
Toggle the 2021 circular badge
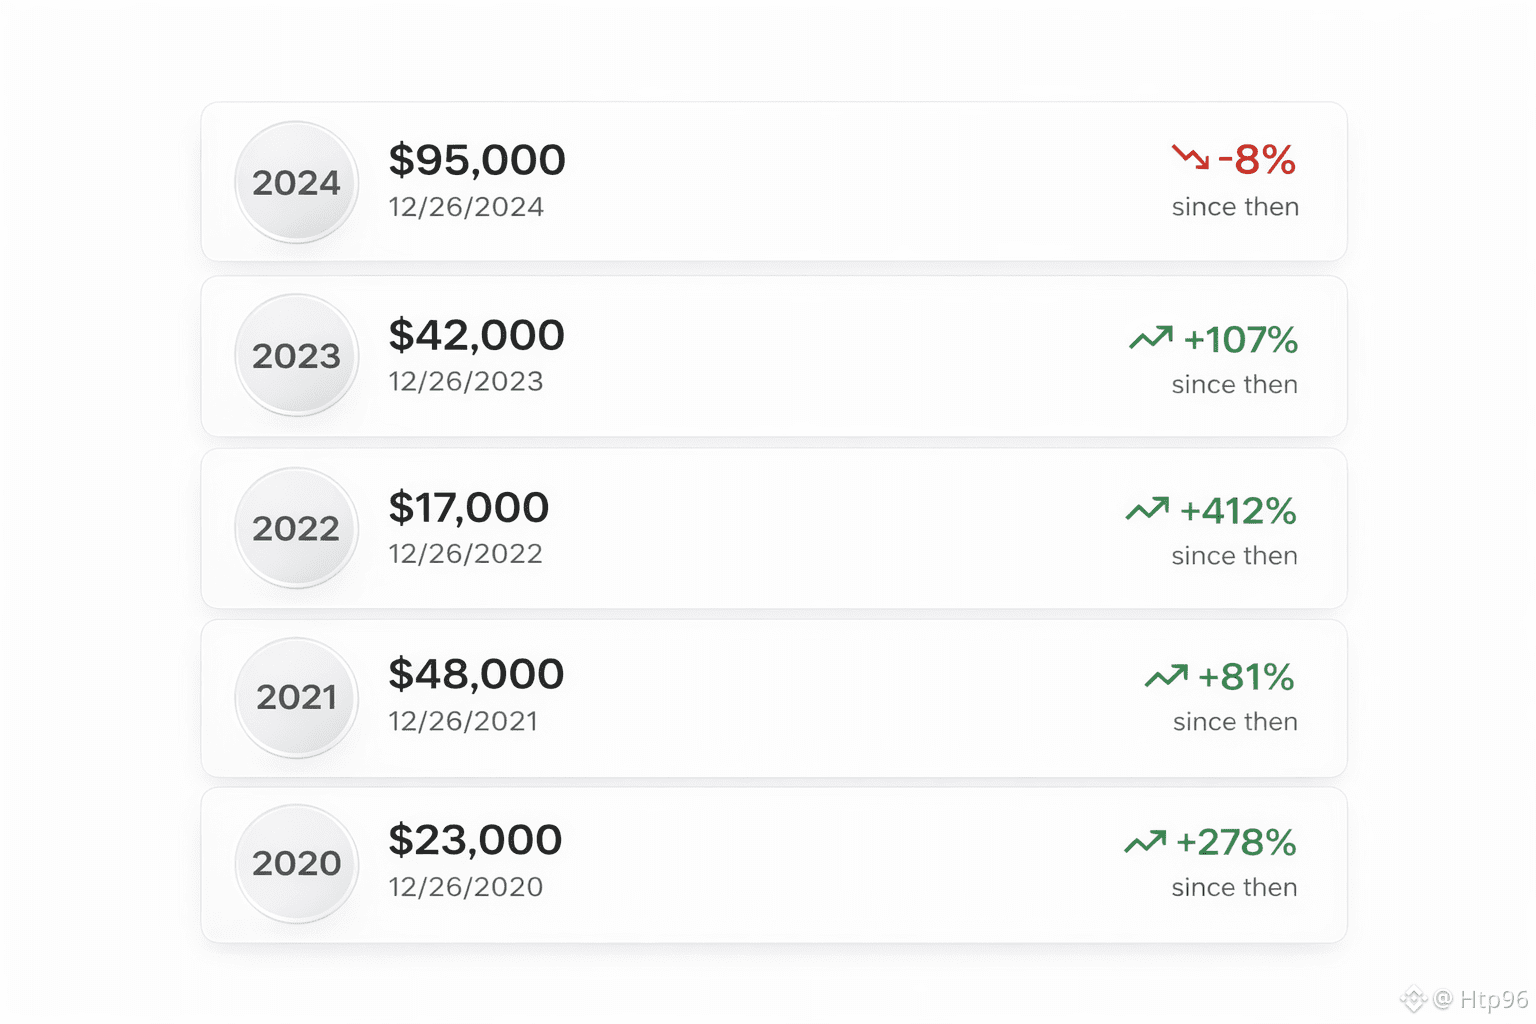[295, 697]
